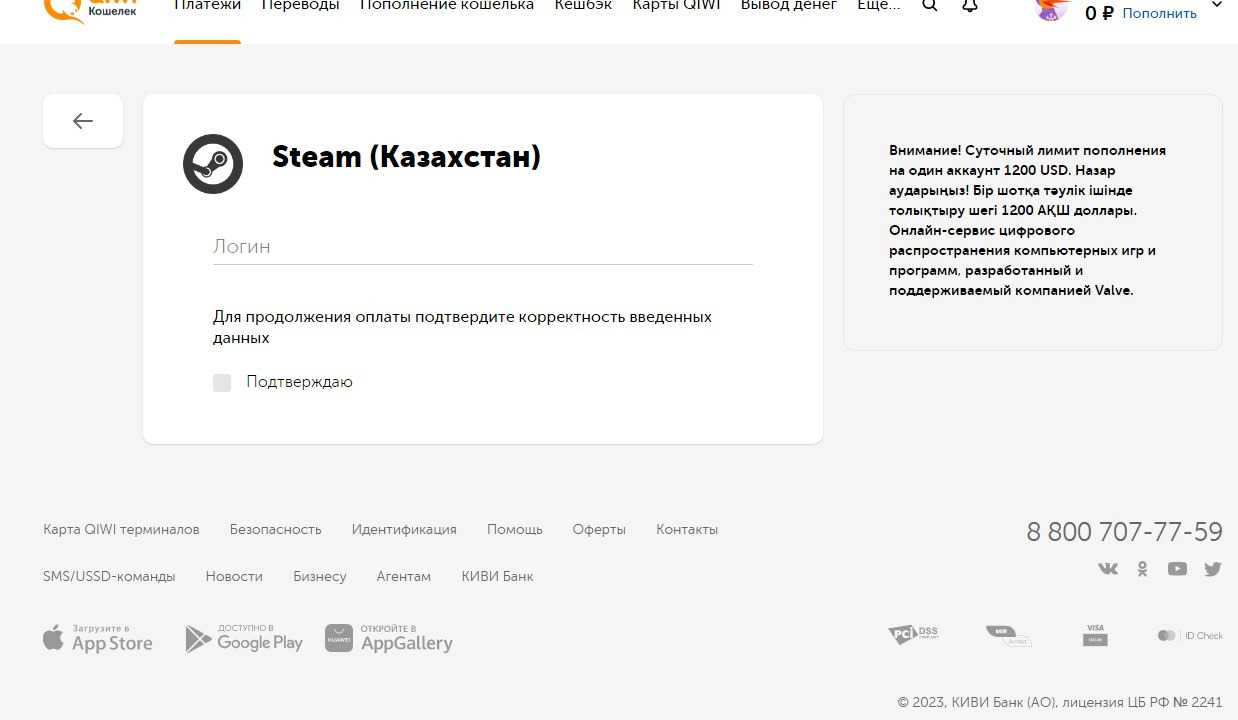Open the Кешбэк menu item
Screen dimensions: 1238x720
[583, 6]
